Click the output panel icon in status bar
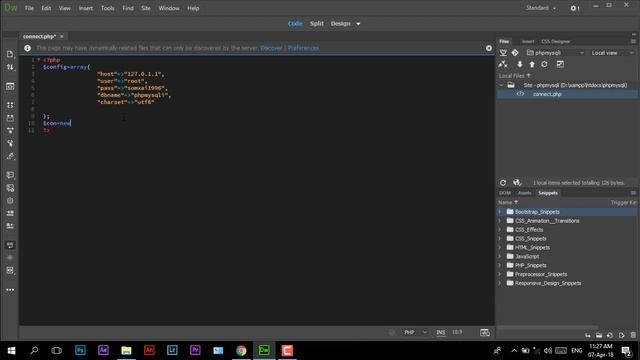Viewport: 640px width, 360px height. click(485, 333)
